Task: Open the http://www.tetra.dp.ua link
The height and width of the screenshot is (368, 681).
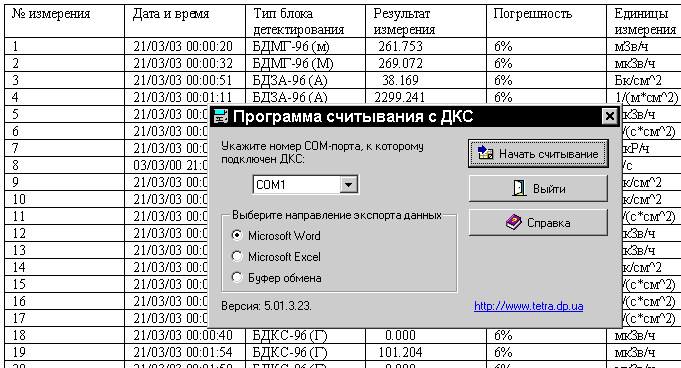Action: pos(529,306)
